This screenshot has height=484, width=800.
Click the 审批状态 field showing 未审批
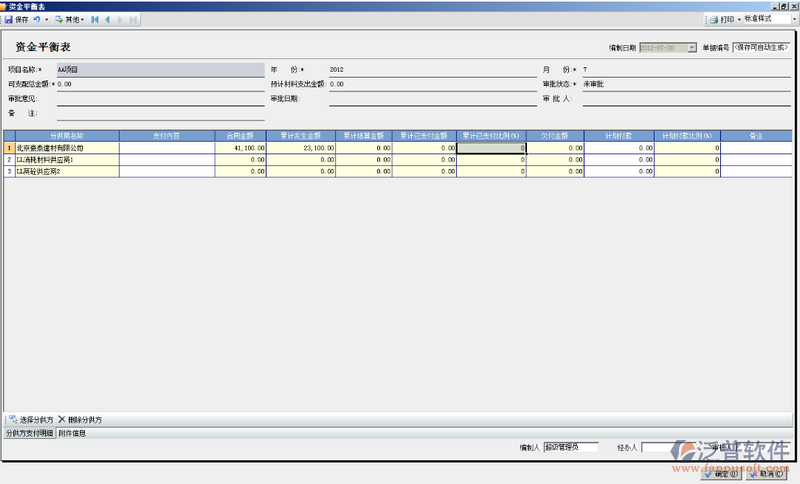click(686, 85)
